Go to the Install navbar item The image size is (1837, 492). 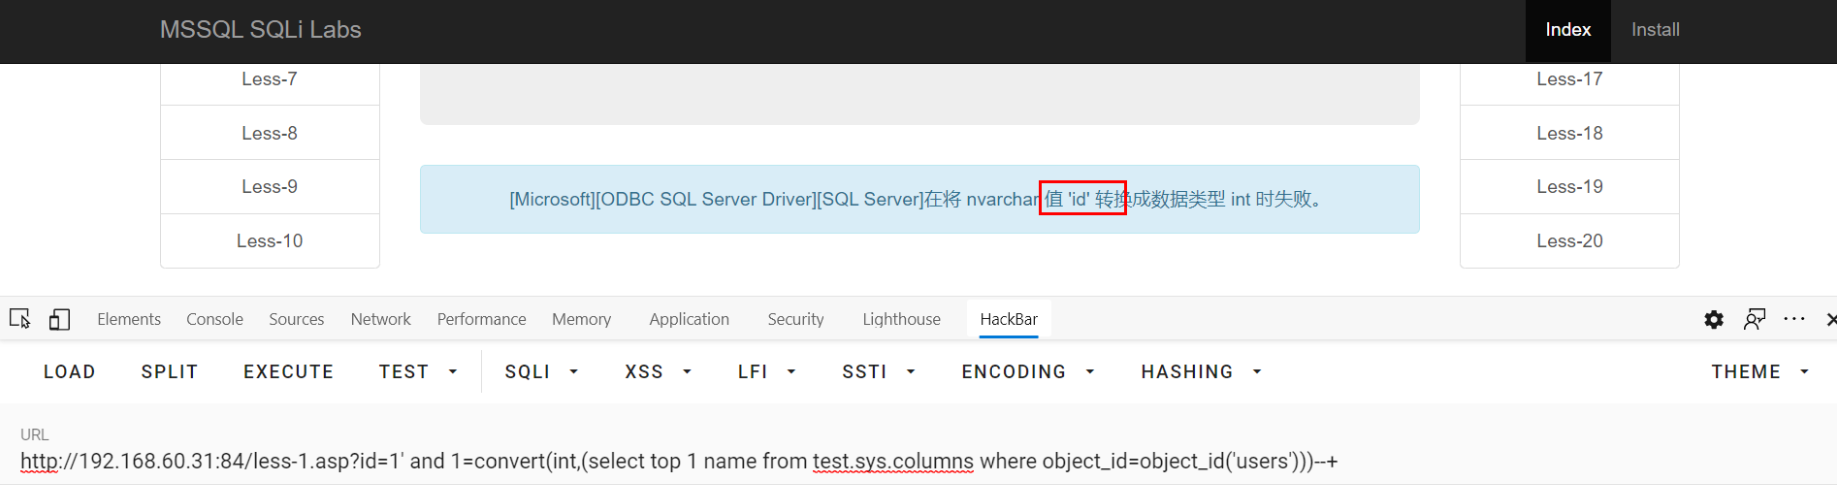tap(1655, 30)
